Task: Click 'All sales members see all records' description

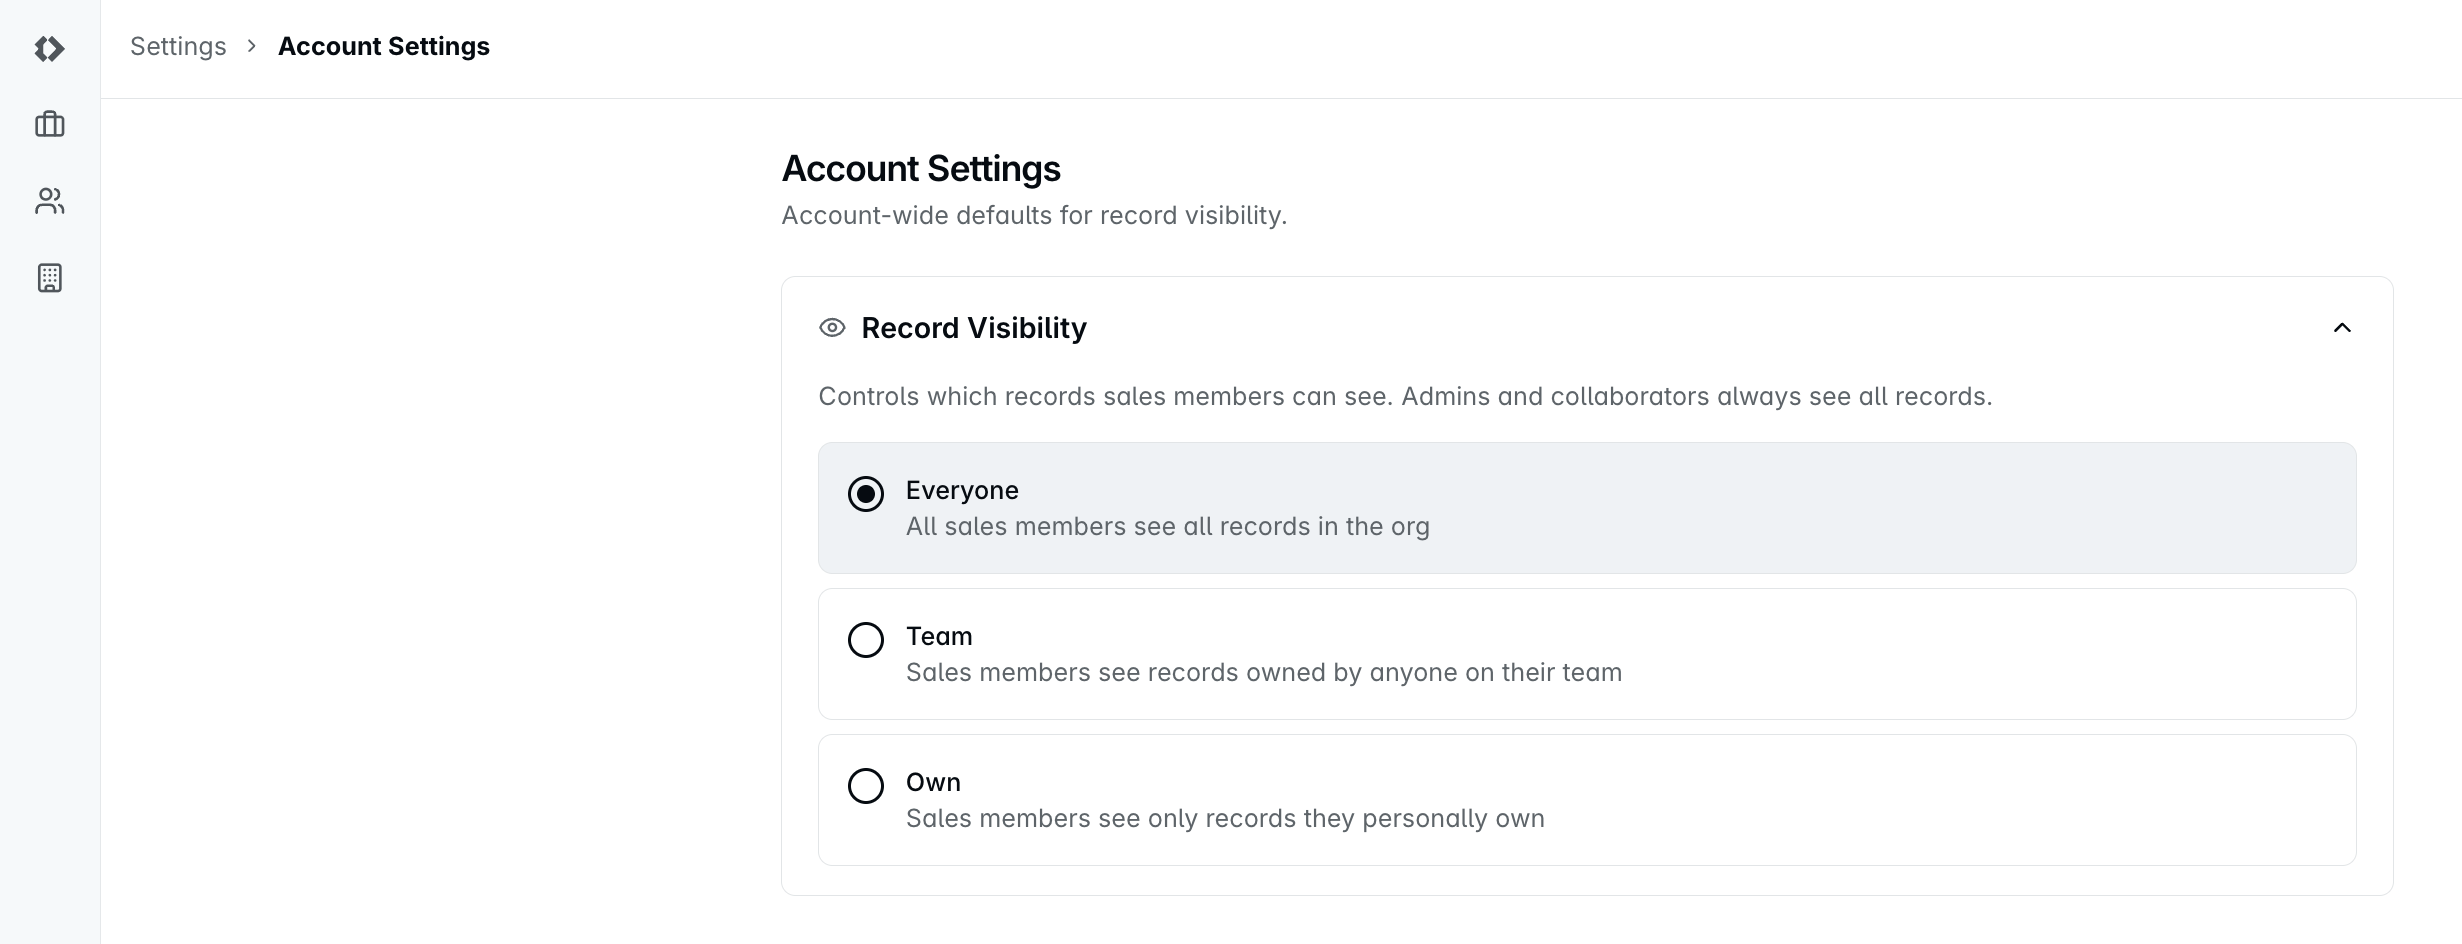Action: (1168, 527)
